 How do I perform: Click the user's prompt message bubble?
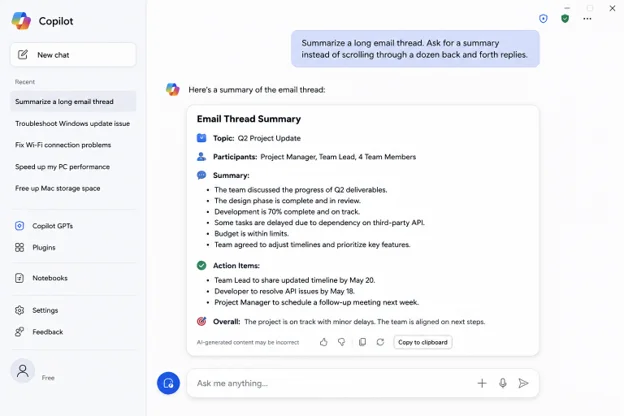pyautogui.click(x=415, y=49)
